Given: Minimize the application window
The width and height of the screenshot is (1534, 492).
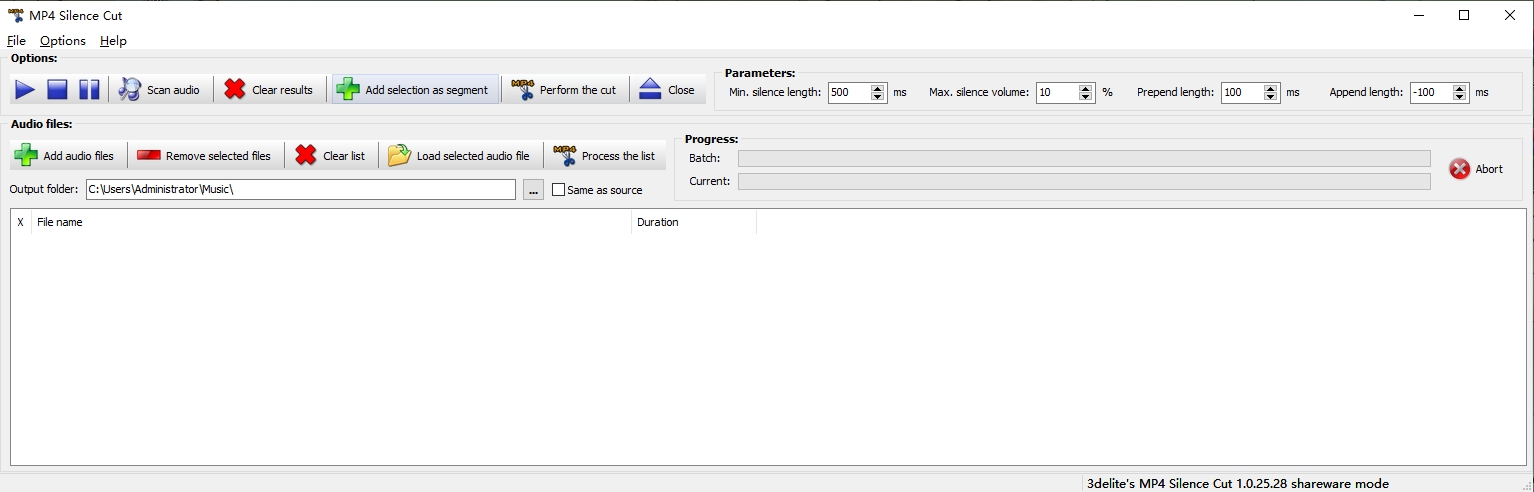Looking at the screenshot, I should click(1418, 15).
